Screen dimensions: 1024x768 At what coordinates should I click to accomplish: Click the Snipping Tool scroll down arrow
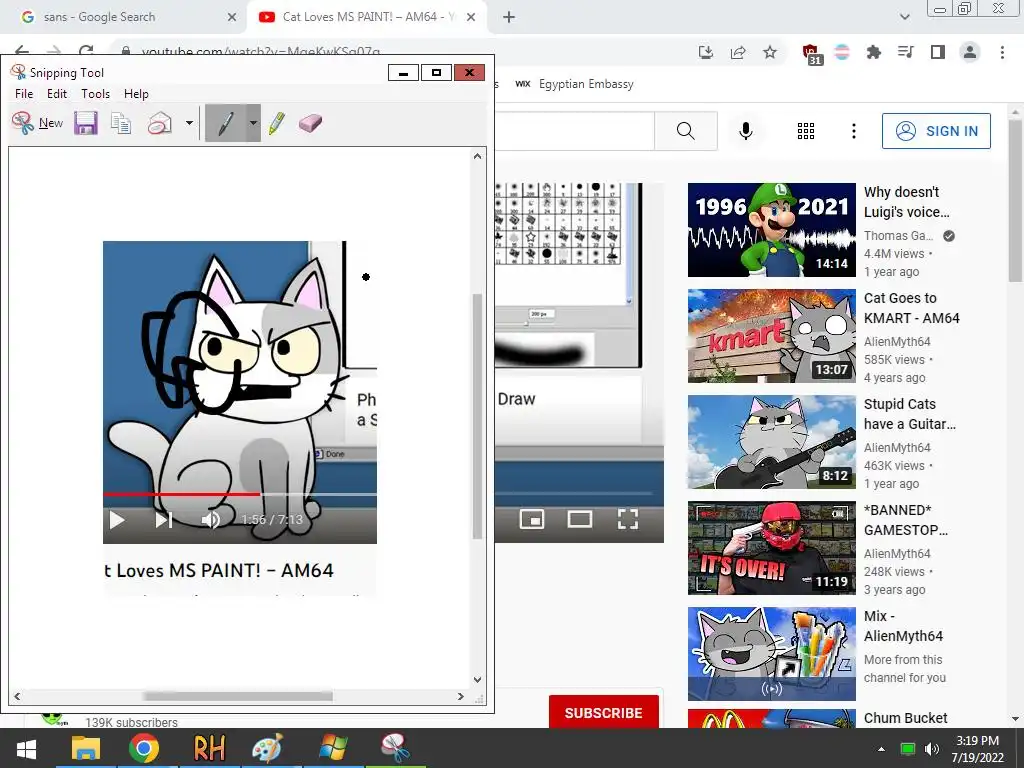(x=477, y=679)
